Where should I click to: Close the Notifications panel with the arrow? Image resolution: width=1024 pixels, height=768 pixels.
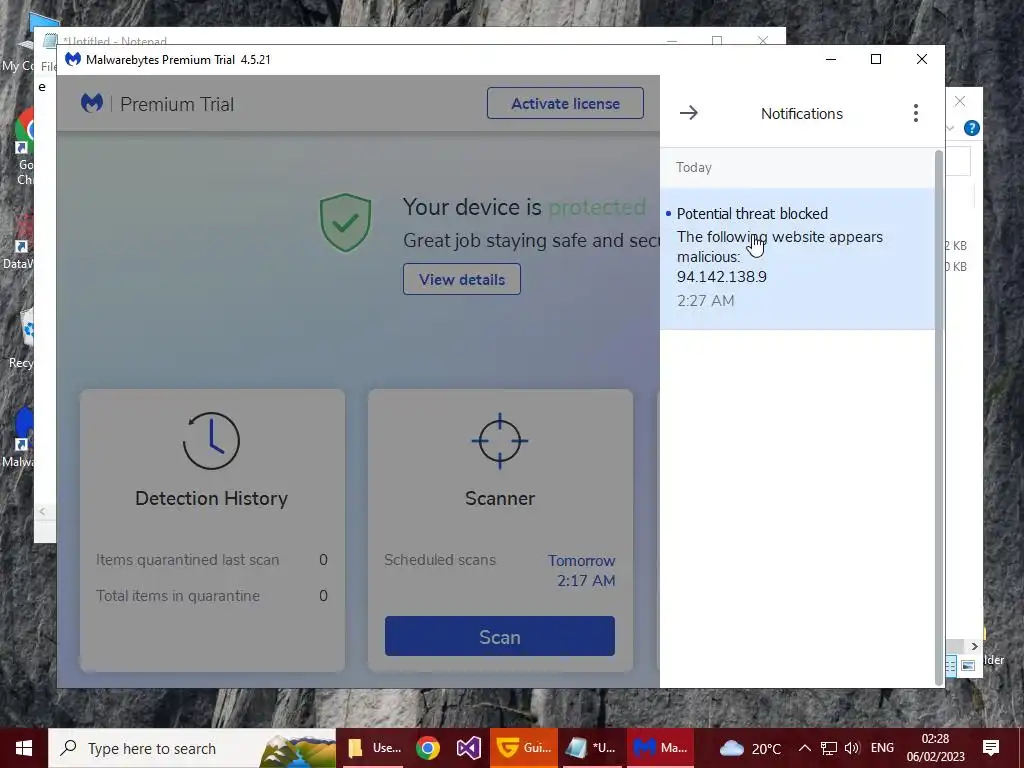click(688, 113)
